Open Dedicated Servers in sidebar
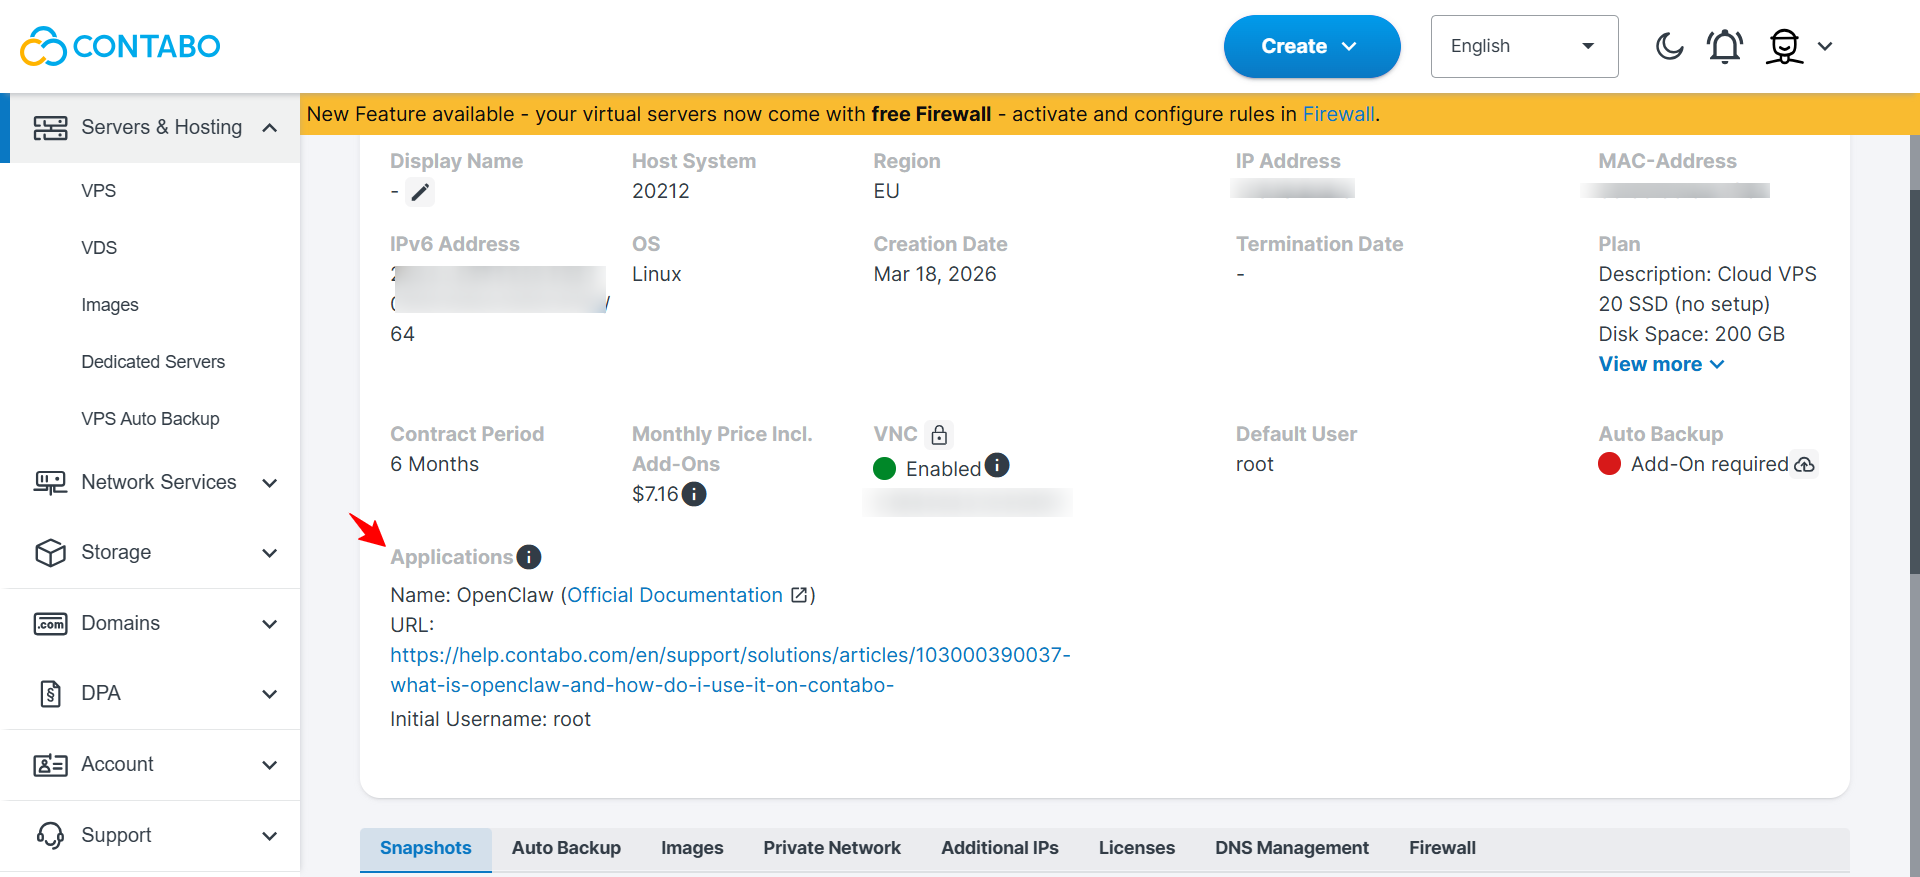 tap(153, 362)
